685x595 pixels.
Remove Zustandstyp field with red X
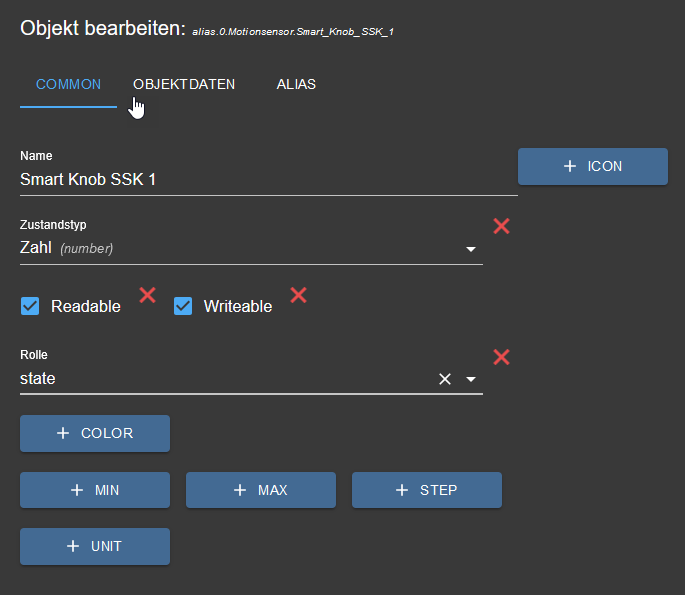(x=502, y=226)
